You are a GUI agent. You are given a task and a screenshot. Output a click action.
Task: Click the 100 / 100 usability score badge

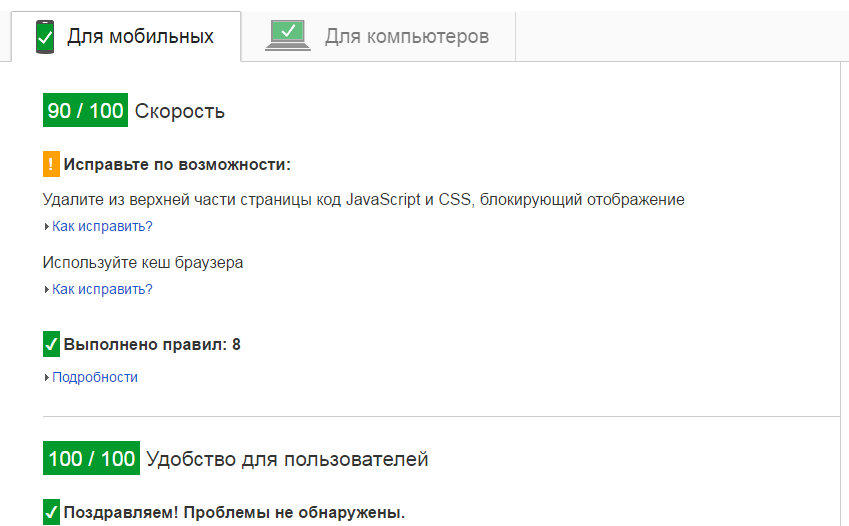91,459
